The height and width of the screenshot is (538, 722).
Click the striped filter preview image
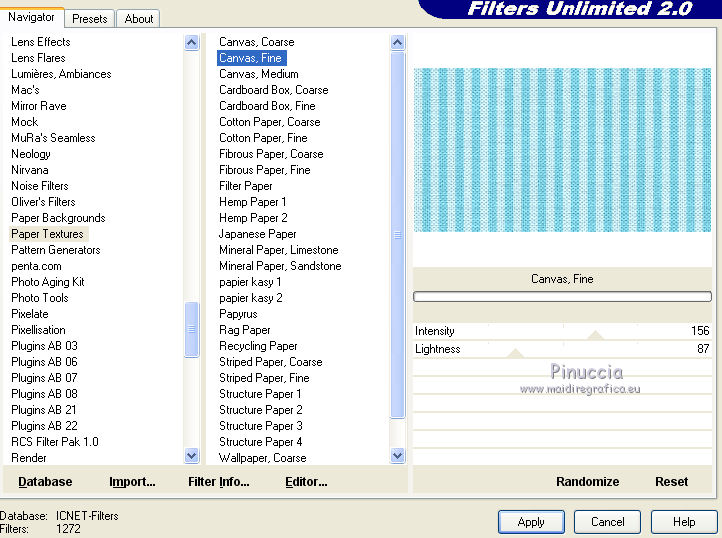coord(562,150)
